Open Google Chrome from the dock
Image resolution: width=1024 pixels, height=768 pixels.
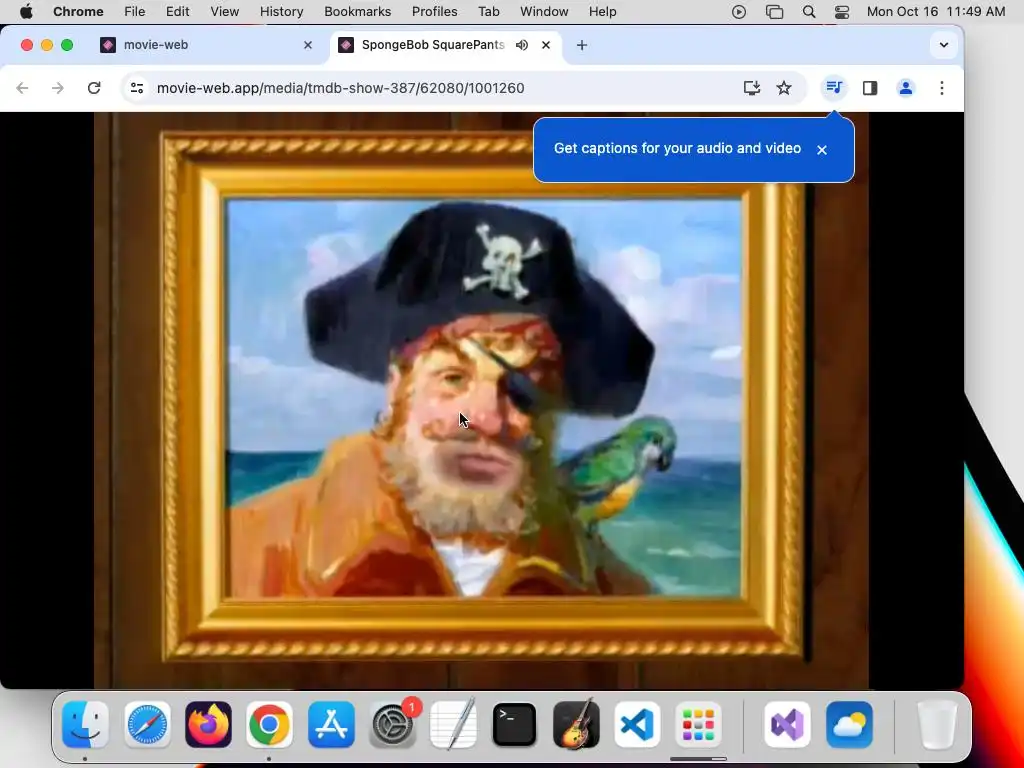point(269,724)
